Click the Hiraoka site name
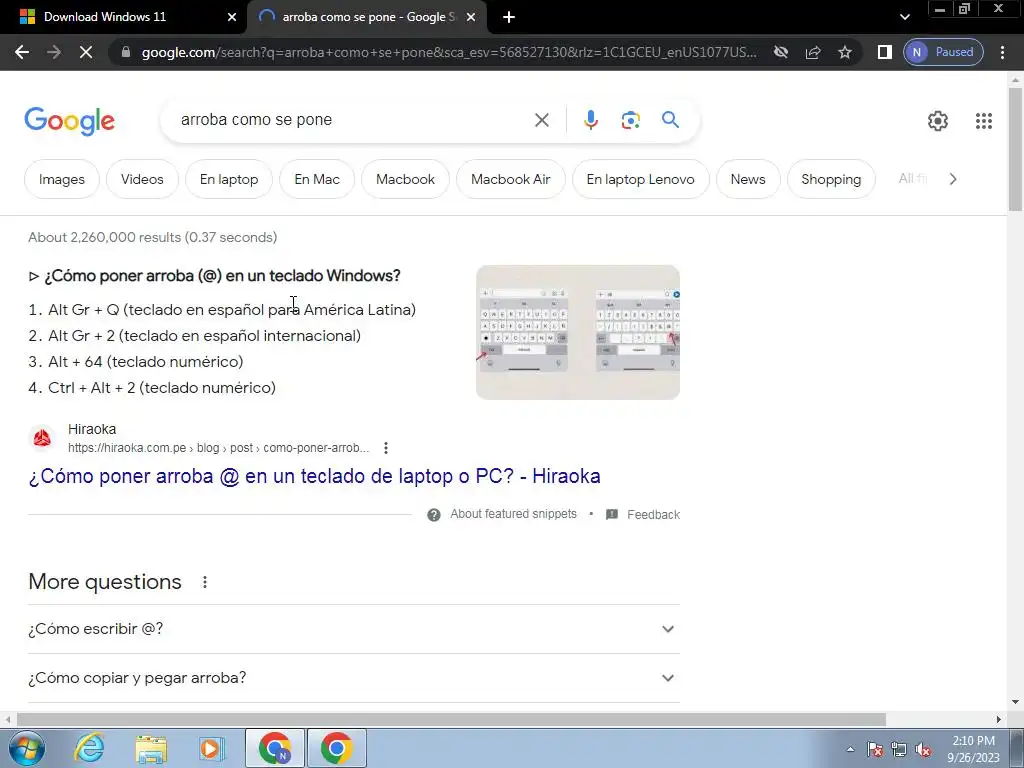The height and width of the screenshot is (768, 1024). (92, 429)
